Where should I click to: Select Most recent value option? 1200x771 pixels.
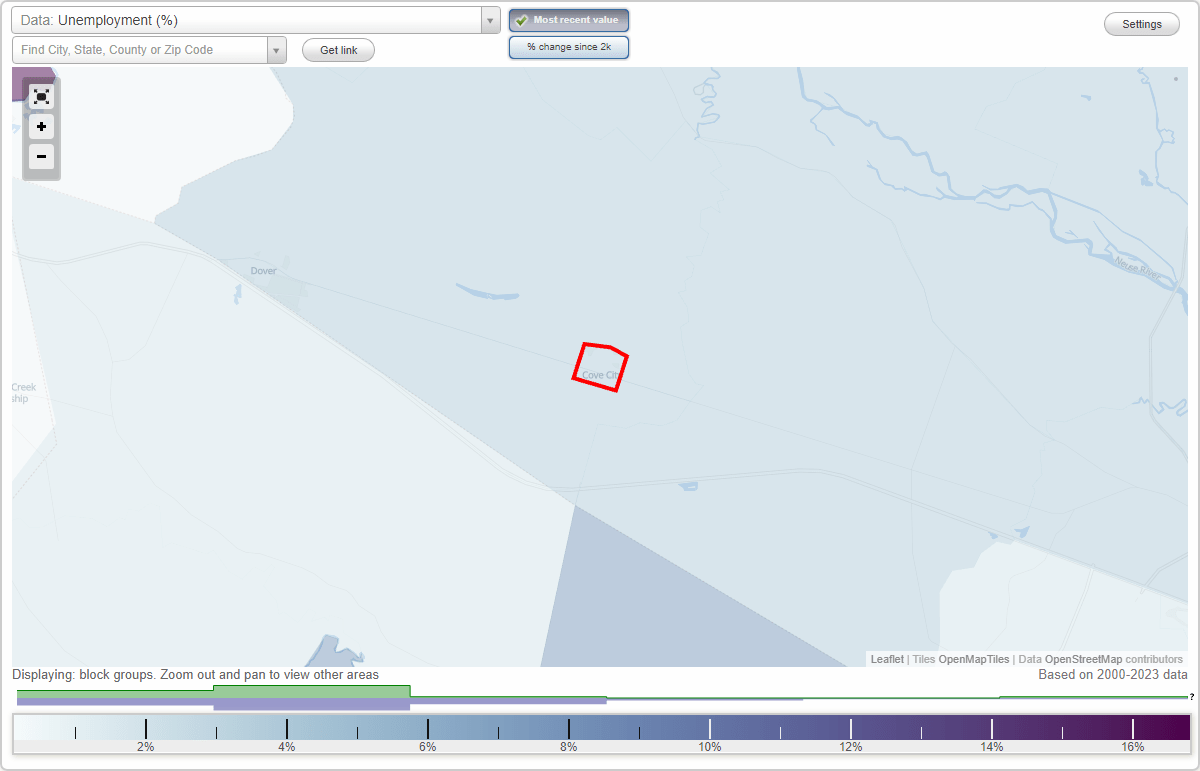(569, 20)
